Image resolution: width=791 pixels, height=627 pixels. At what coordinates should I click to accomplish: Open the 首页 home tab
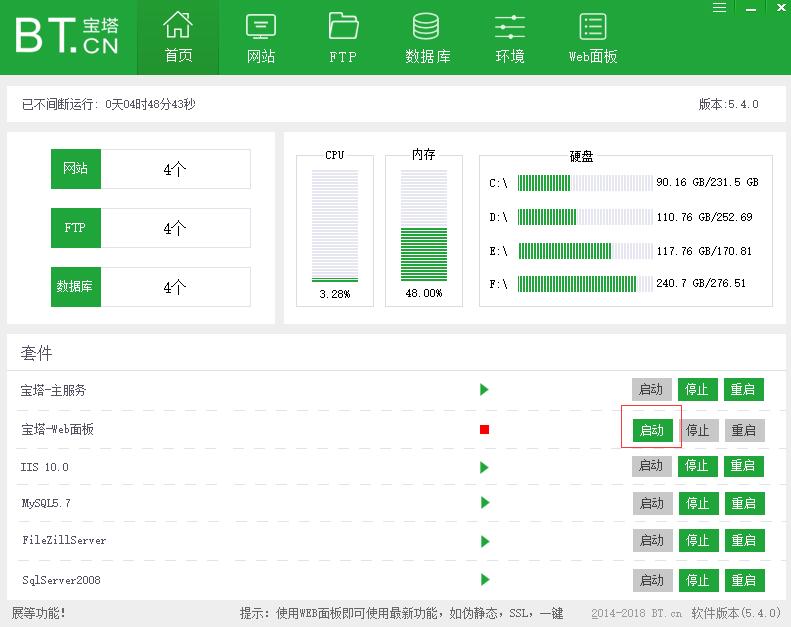pos(178,37)
